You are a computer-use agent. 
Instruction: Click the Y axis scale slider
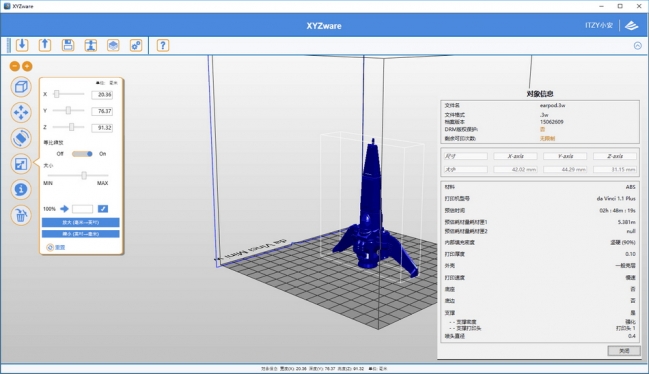click(x=68, y=111)
